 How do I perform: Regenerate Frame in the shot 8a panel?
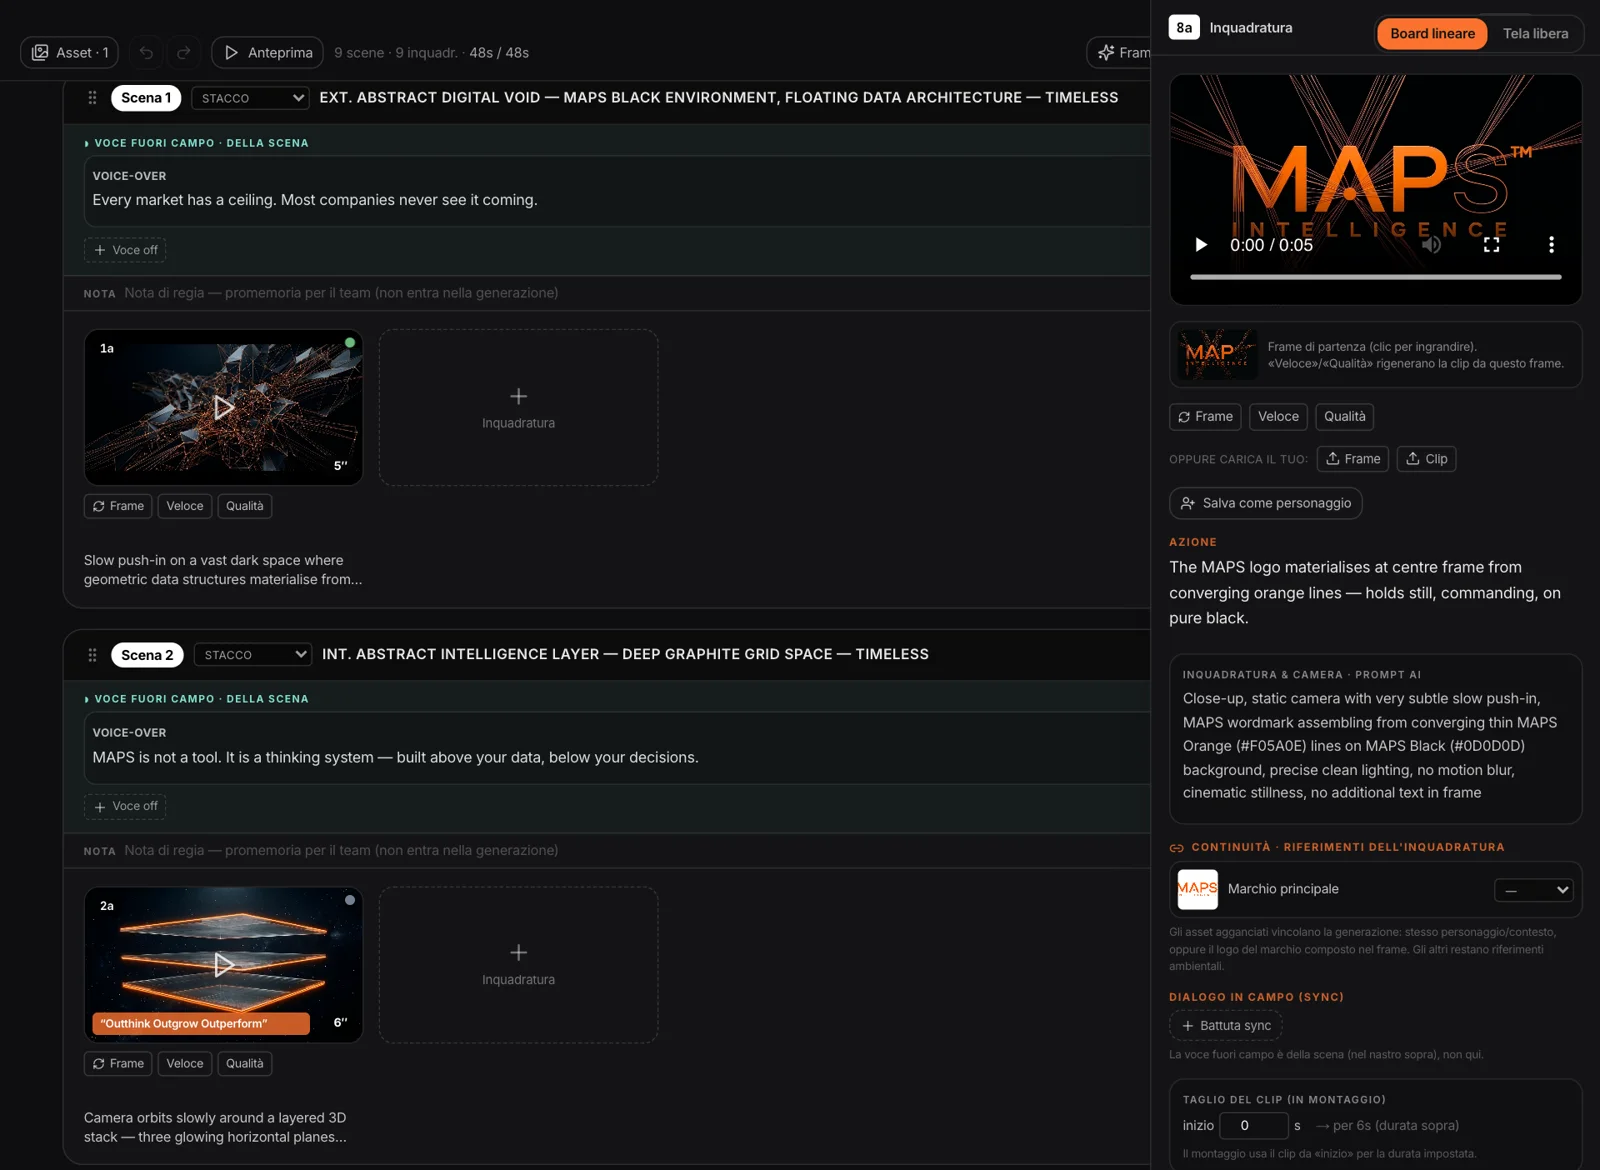pos(1205,417)
